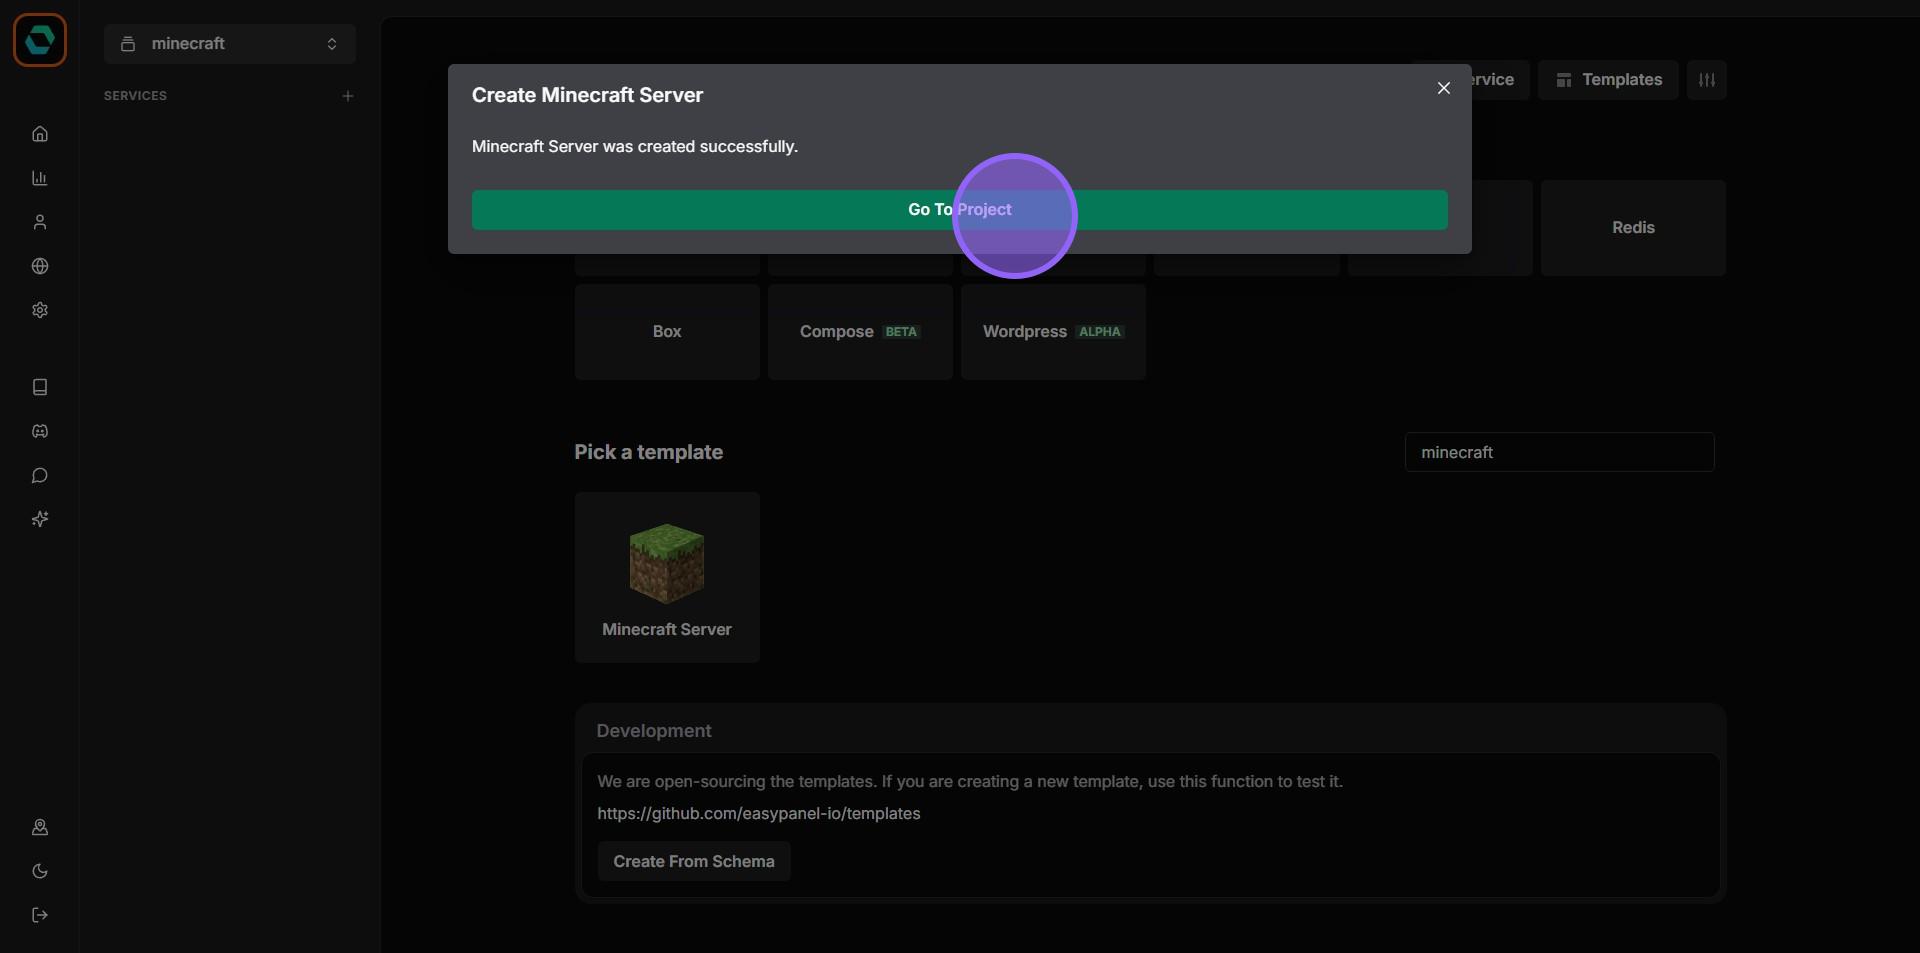Open the feedback chat bubble icon
Screen dimensions: 1920x953
click(40, 475)
